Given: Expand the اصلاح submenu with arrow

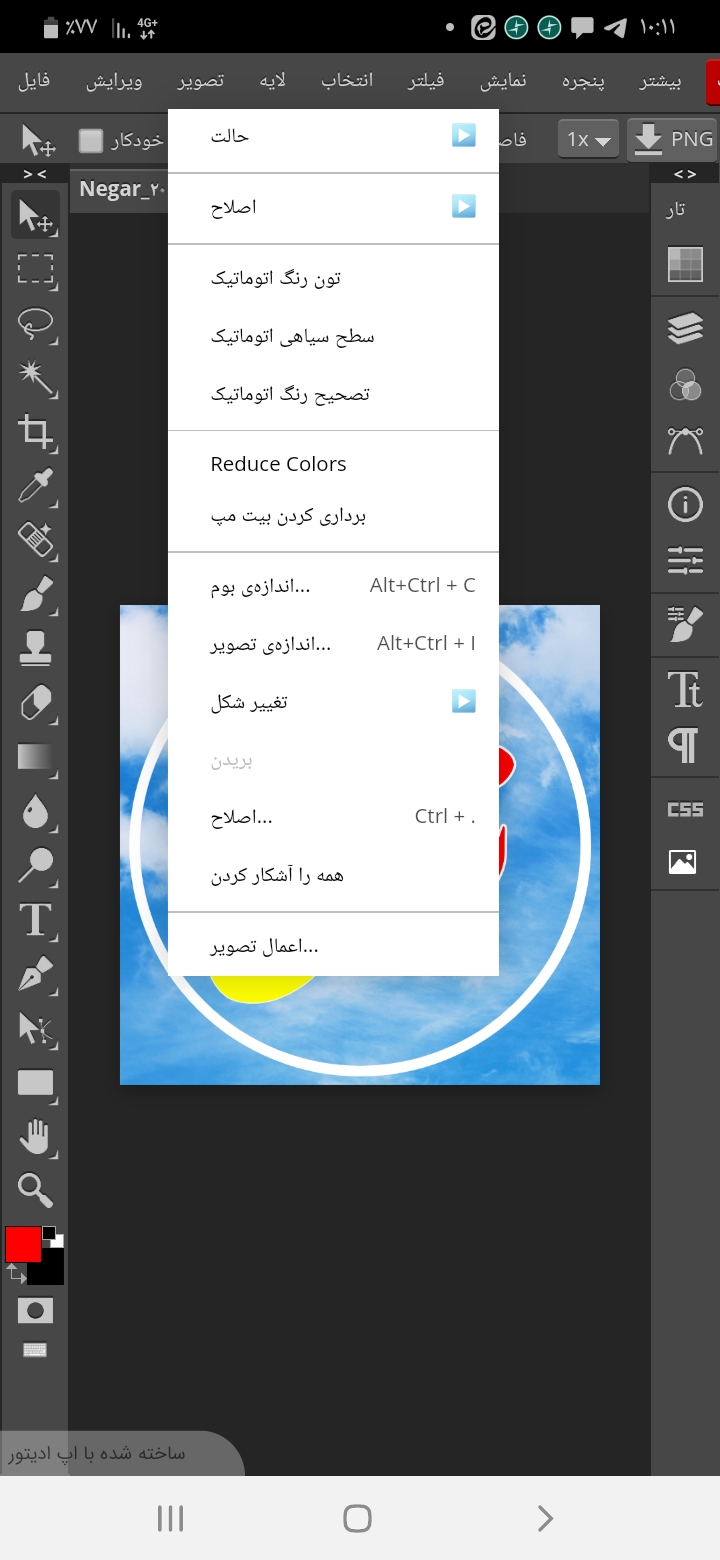Looking at the screenshot, I should click(x=333, y=207).
